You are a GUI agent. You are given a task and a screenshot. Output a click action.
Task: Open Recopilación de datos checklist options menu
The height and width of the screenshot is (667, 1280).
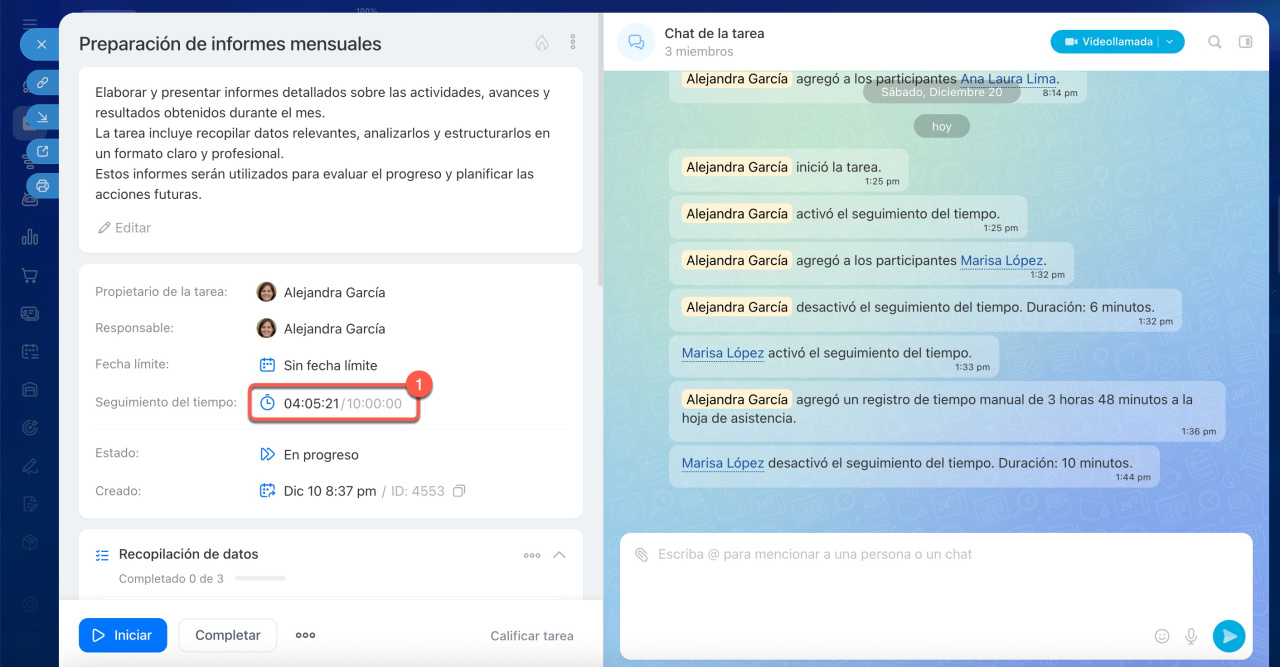pyautogui.click(x=532, y=555)
